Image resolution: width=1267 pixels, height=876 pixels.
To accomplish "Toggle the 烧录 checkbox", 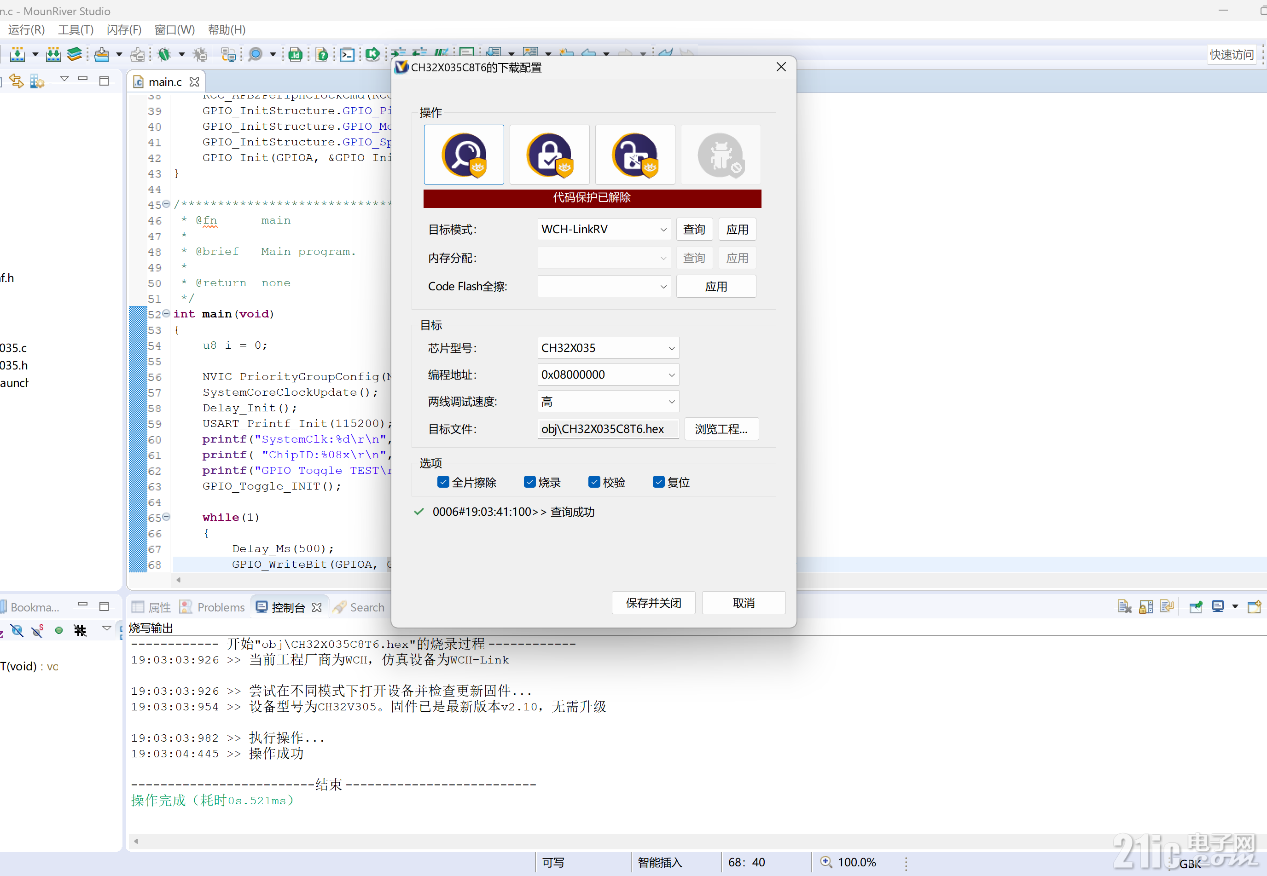I will pyautogui.click(x=530, y=482).
